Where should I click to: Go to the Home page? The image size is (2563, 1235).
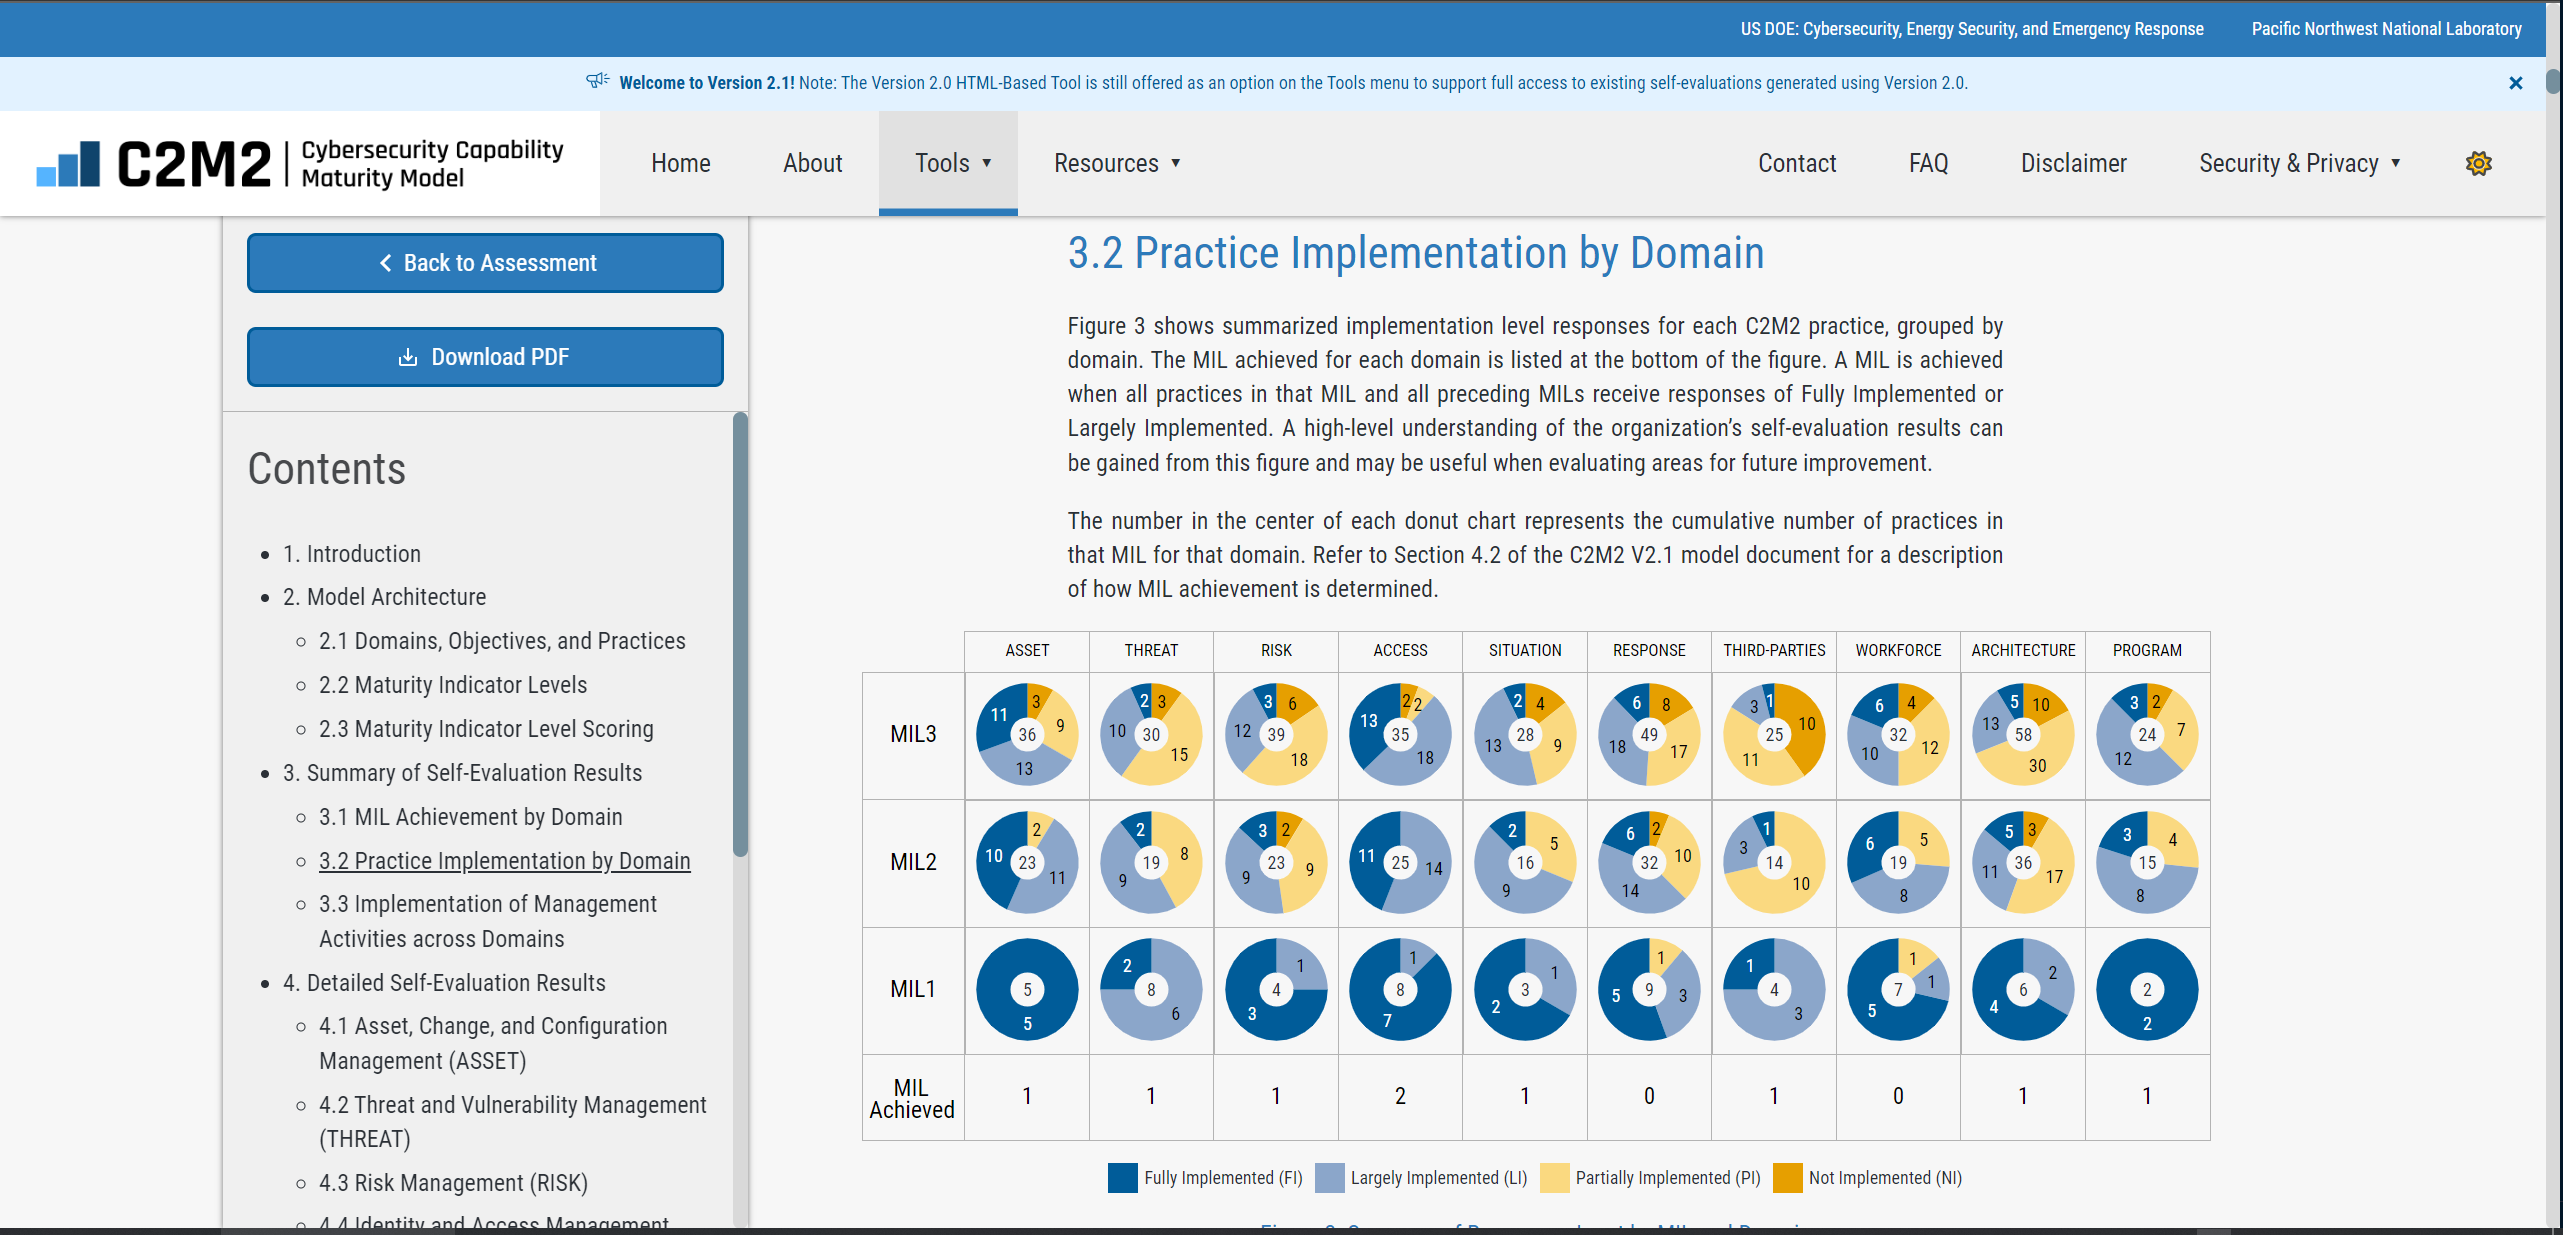680,163
